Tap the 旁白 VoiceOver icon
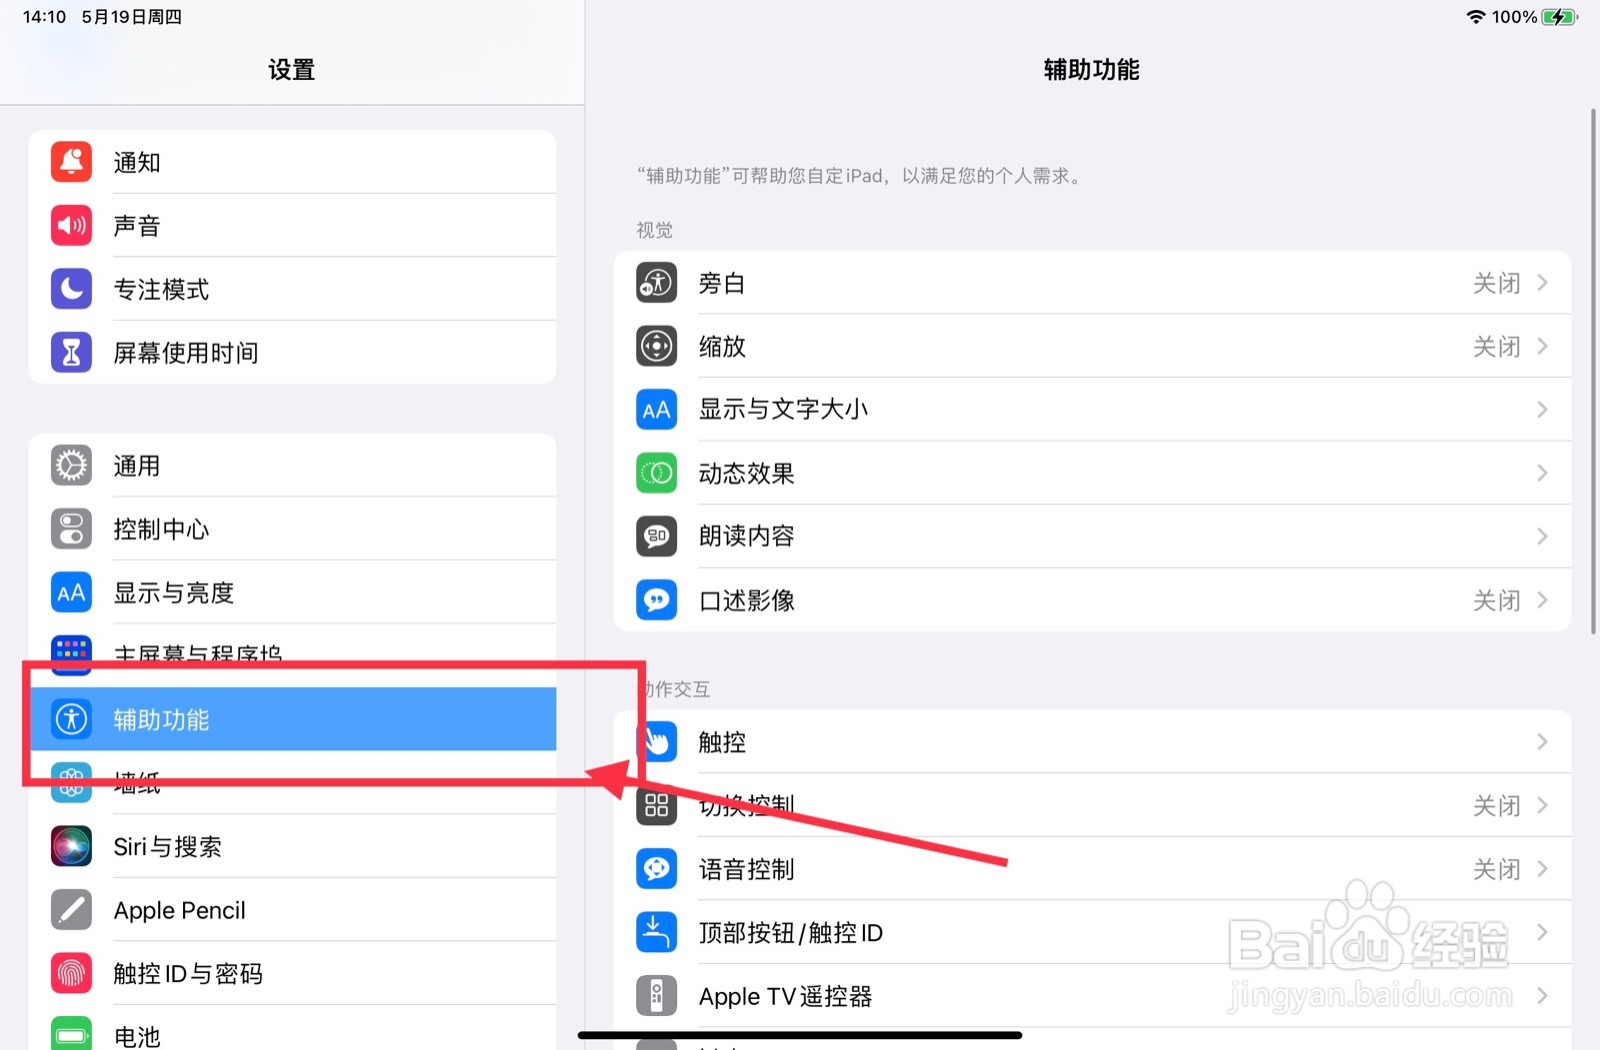The width and height of the screenshot is (1600, 1050). (656, 283)
